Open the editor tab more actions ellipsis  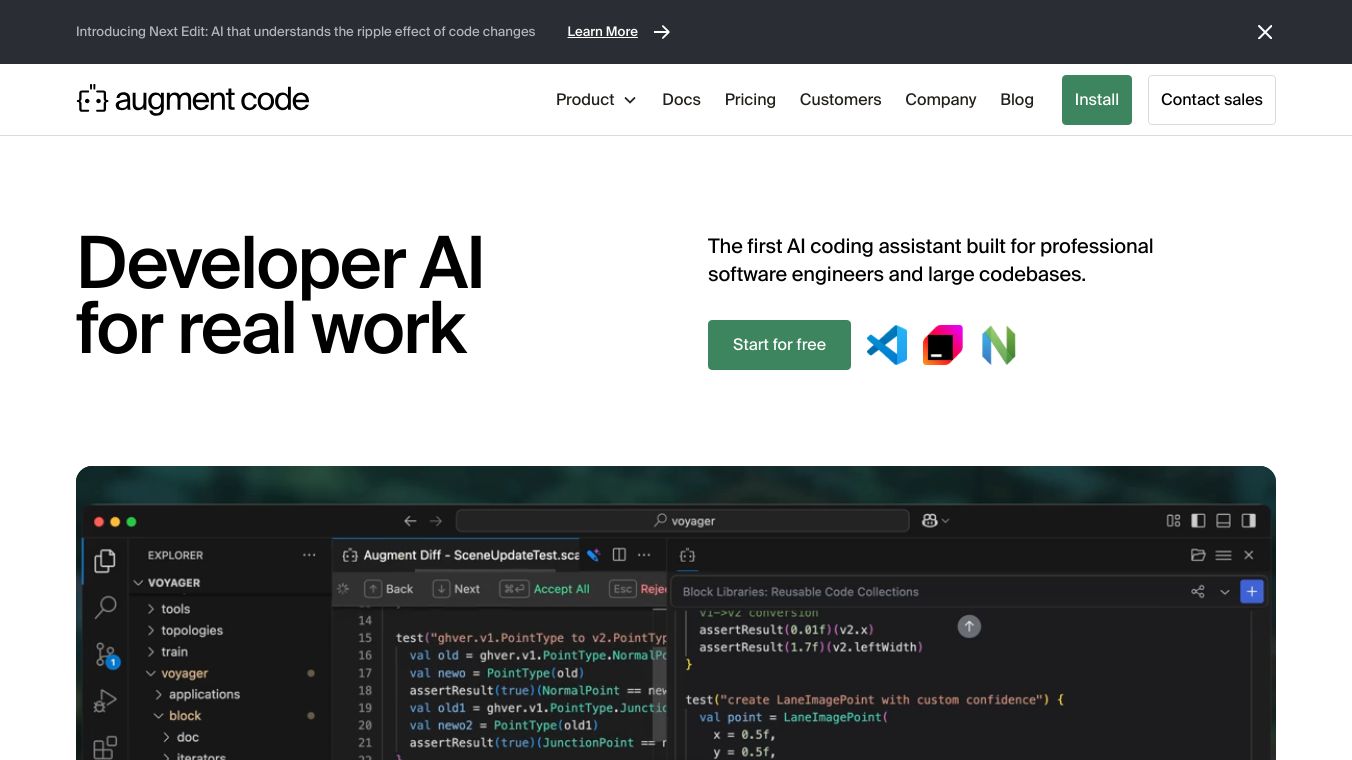644,555
